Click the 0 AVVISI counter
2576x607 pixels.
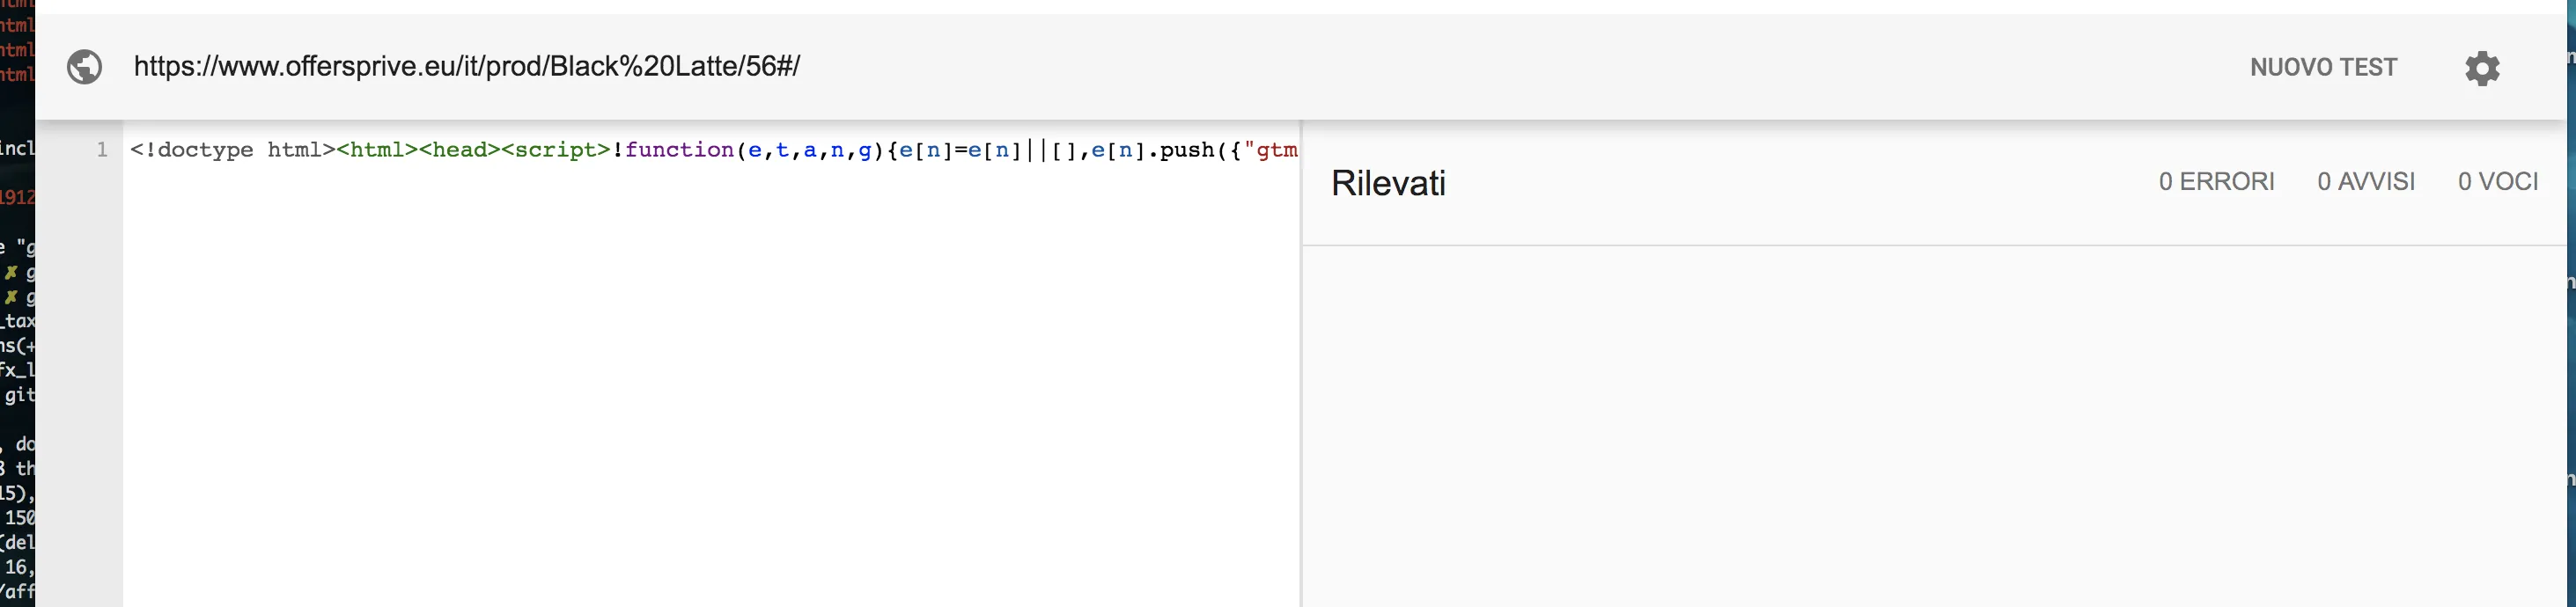tap(2366, 181)
